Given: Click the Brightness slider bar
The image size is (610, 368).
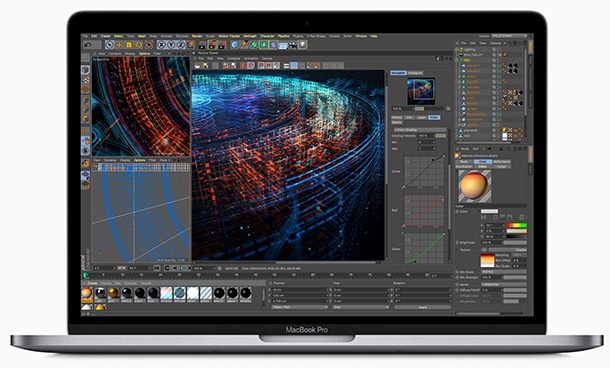Looking at the screenshot, I should (515, 242).
